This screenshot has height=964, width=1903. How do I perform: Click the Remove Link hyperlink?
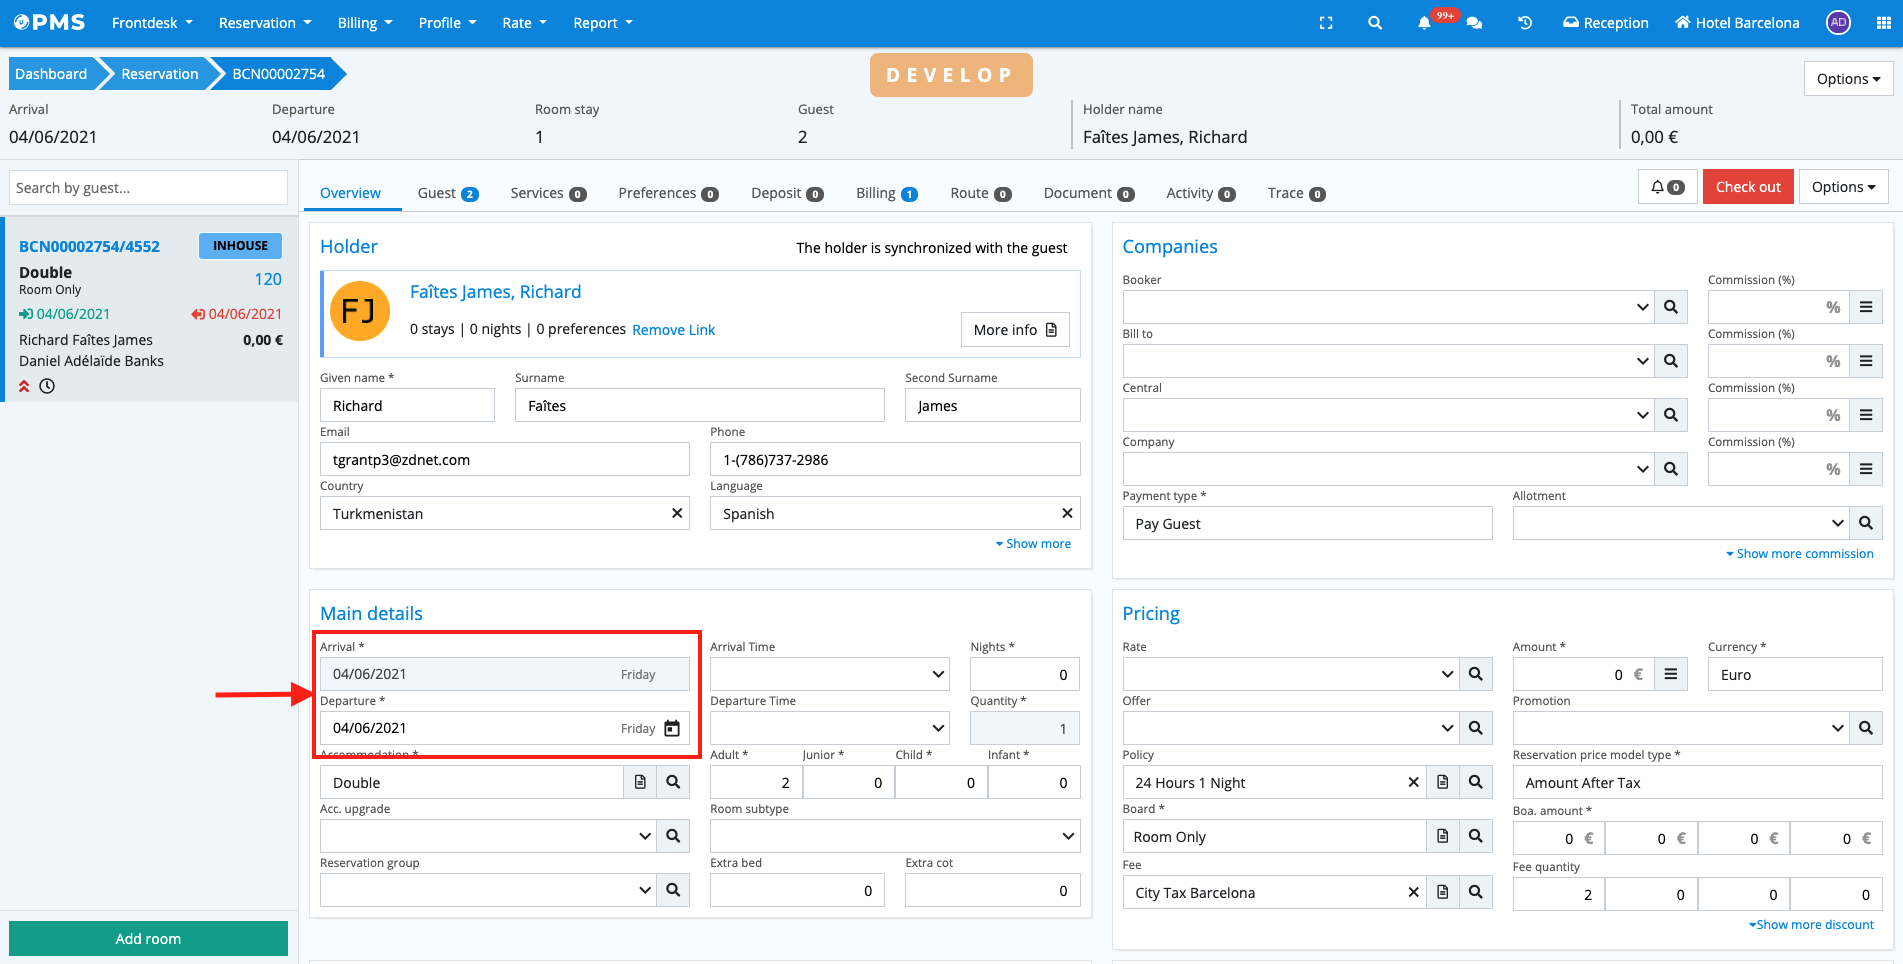[673, 330]
